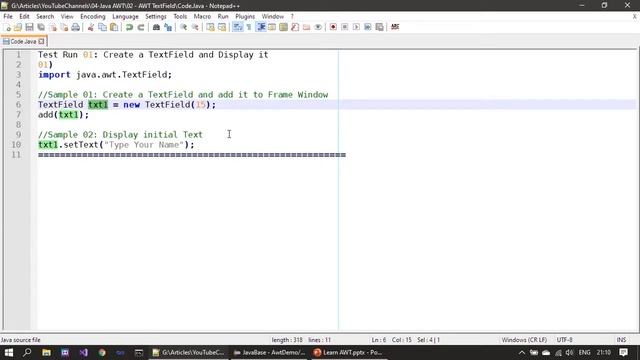Play back the recorded macro icon

click(x=356, y=27)
